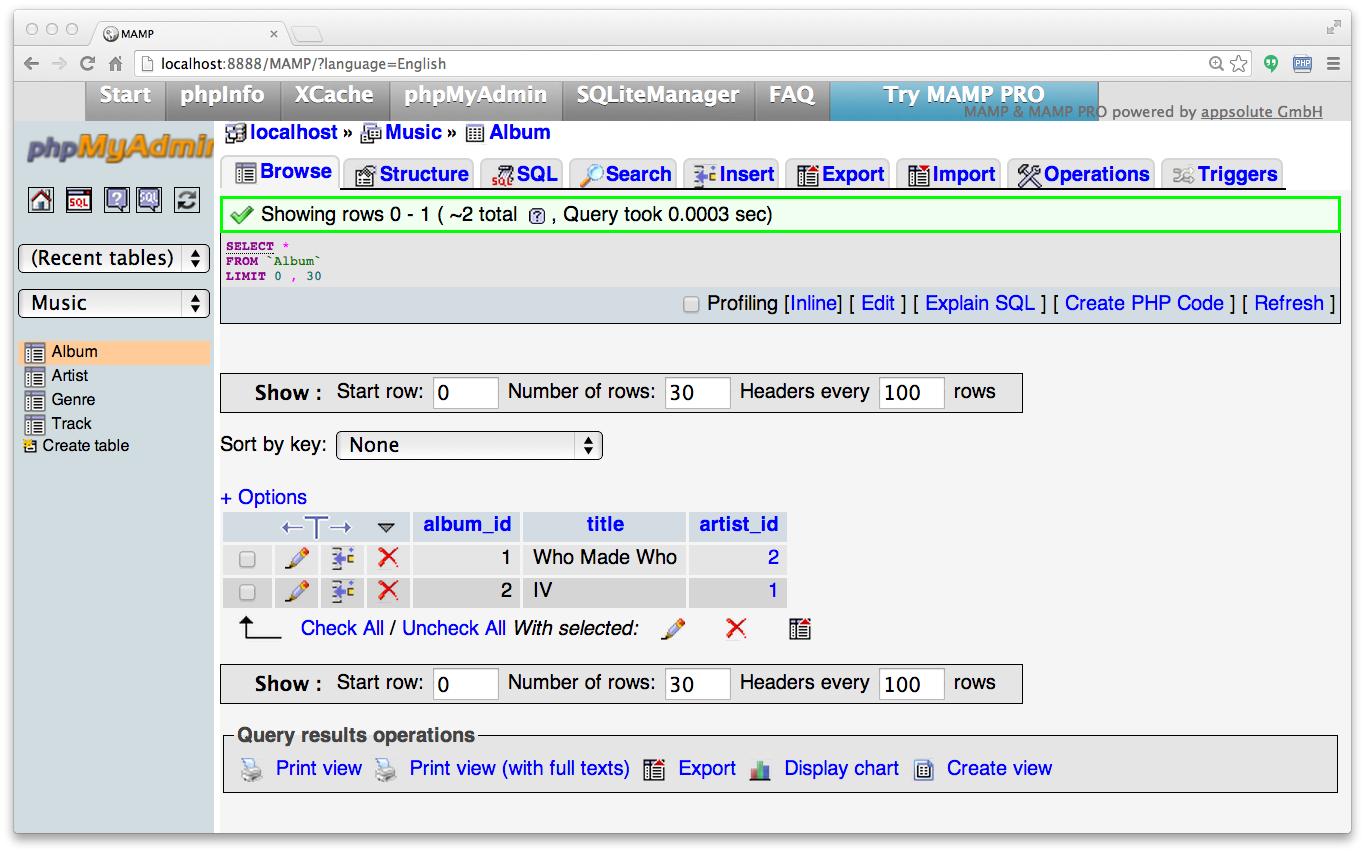The height and width of the screenshot is (853, 1365).
Task: Enable the Profiling checkbox
Action: [x=691, y=304]
